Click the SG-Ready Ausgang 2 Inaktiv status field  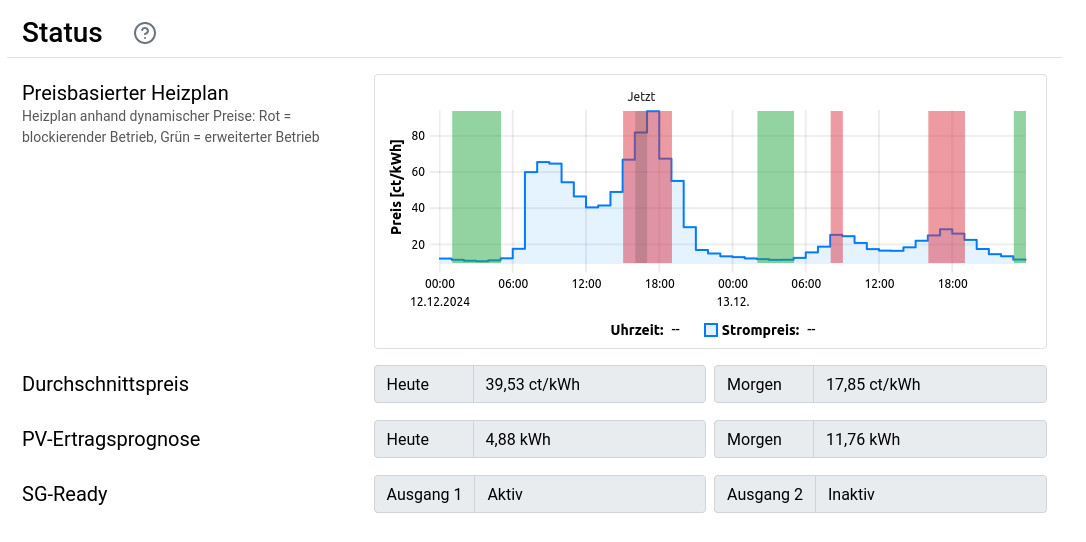(930, 494)
